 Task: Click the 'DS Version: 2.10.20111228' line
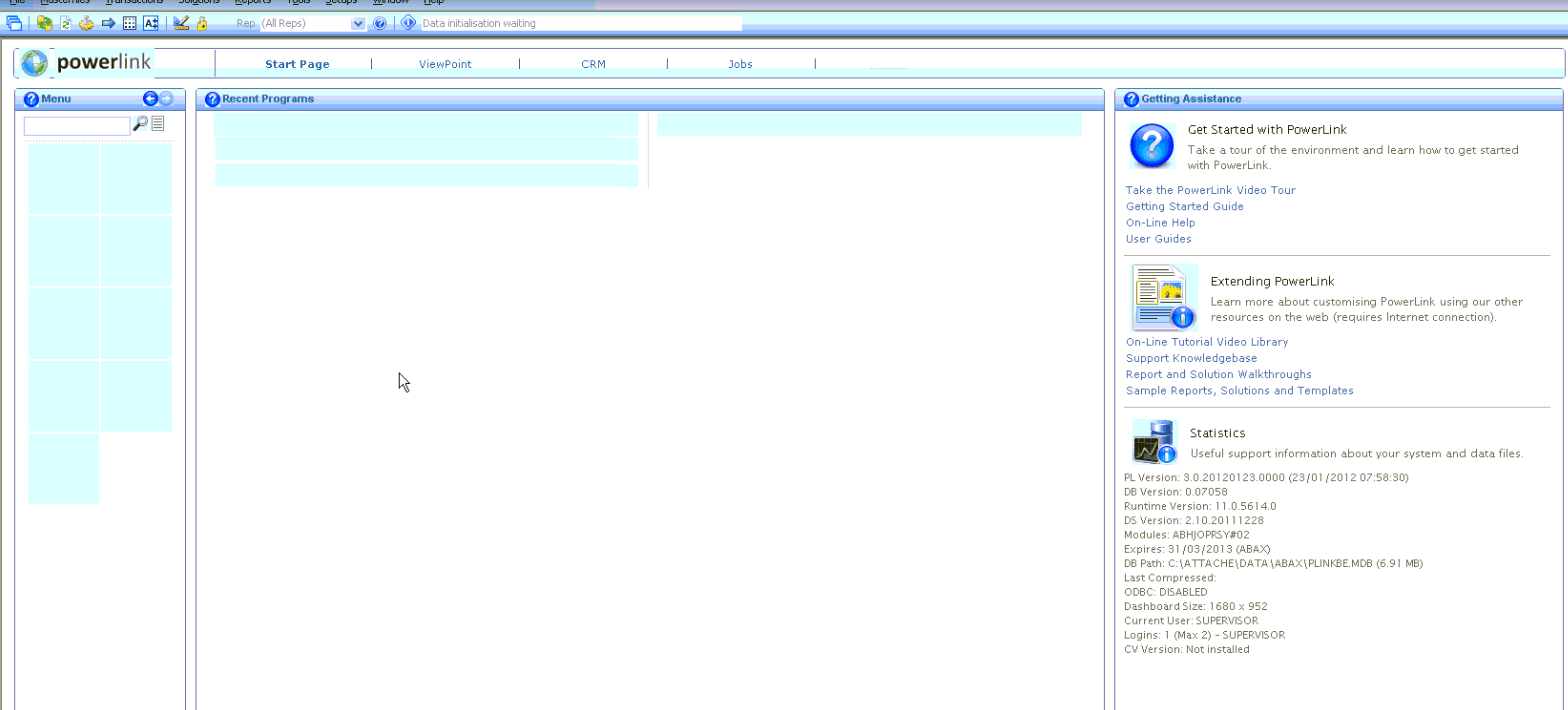(x=1195, y=521)
